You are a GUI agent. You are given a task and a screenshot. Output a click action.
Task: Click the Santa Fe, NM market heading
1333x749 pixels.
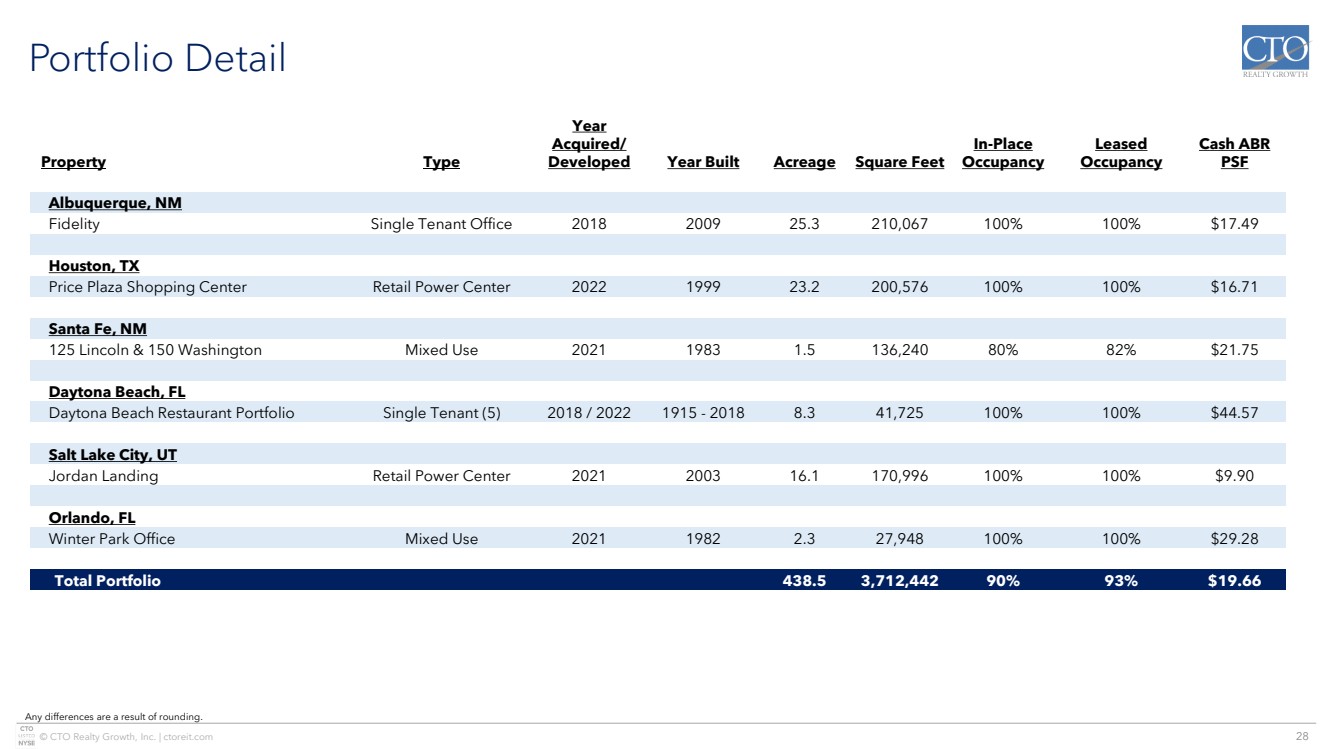98,329
